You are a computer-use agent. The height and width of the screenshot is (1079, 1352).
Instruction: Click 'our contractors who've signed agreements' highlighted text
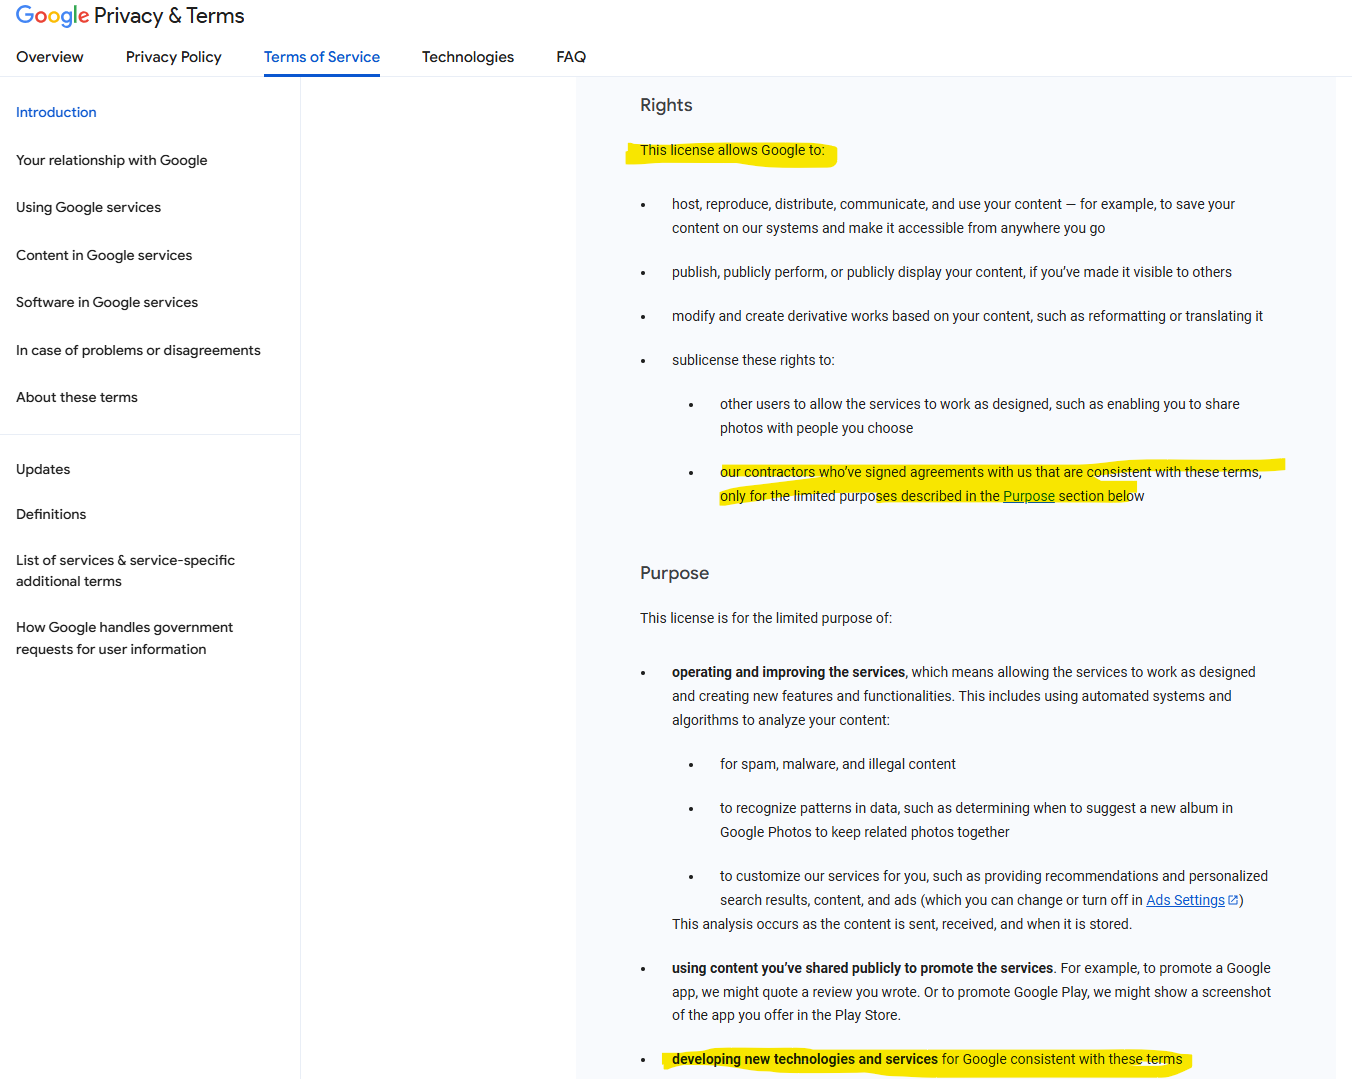tap(991, 484)
